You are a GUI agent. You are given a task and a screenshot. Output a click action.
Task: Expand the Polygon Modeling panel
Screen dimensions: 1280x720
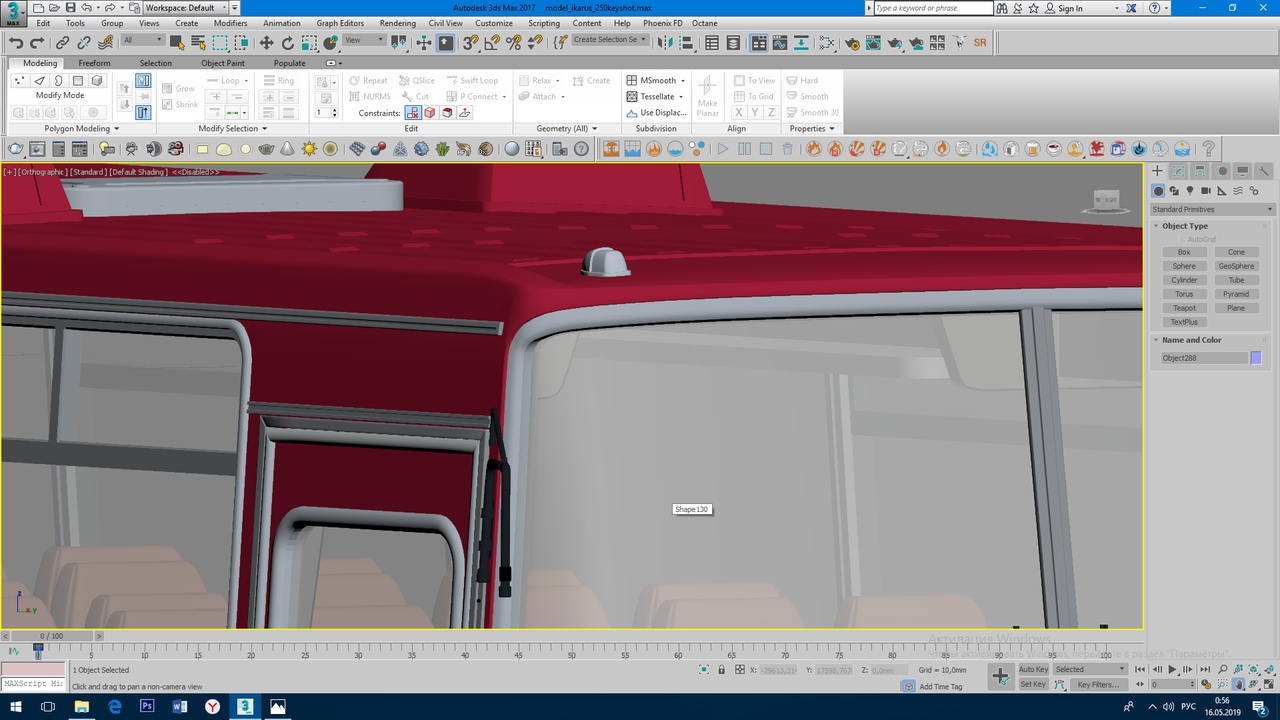[x=82, y=128]
